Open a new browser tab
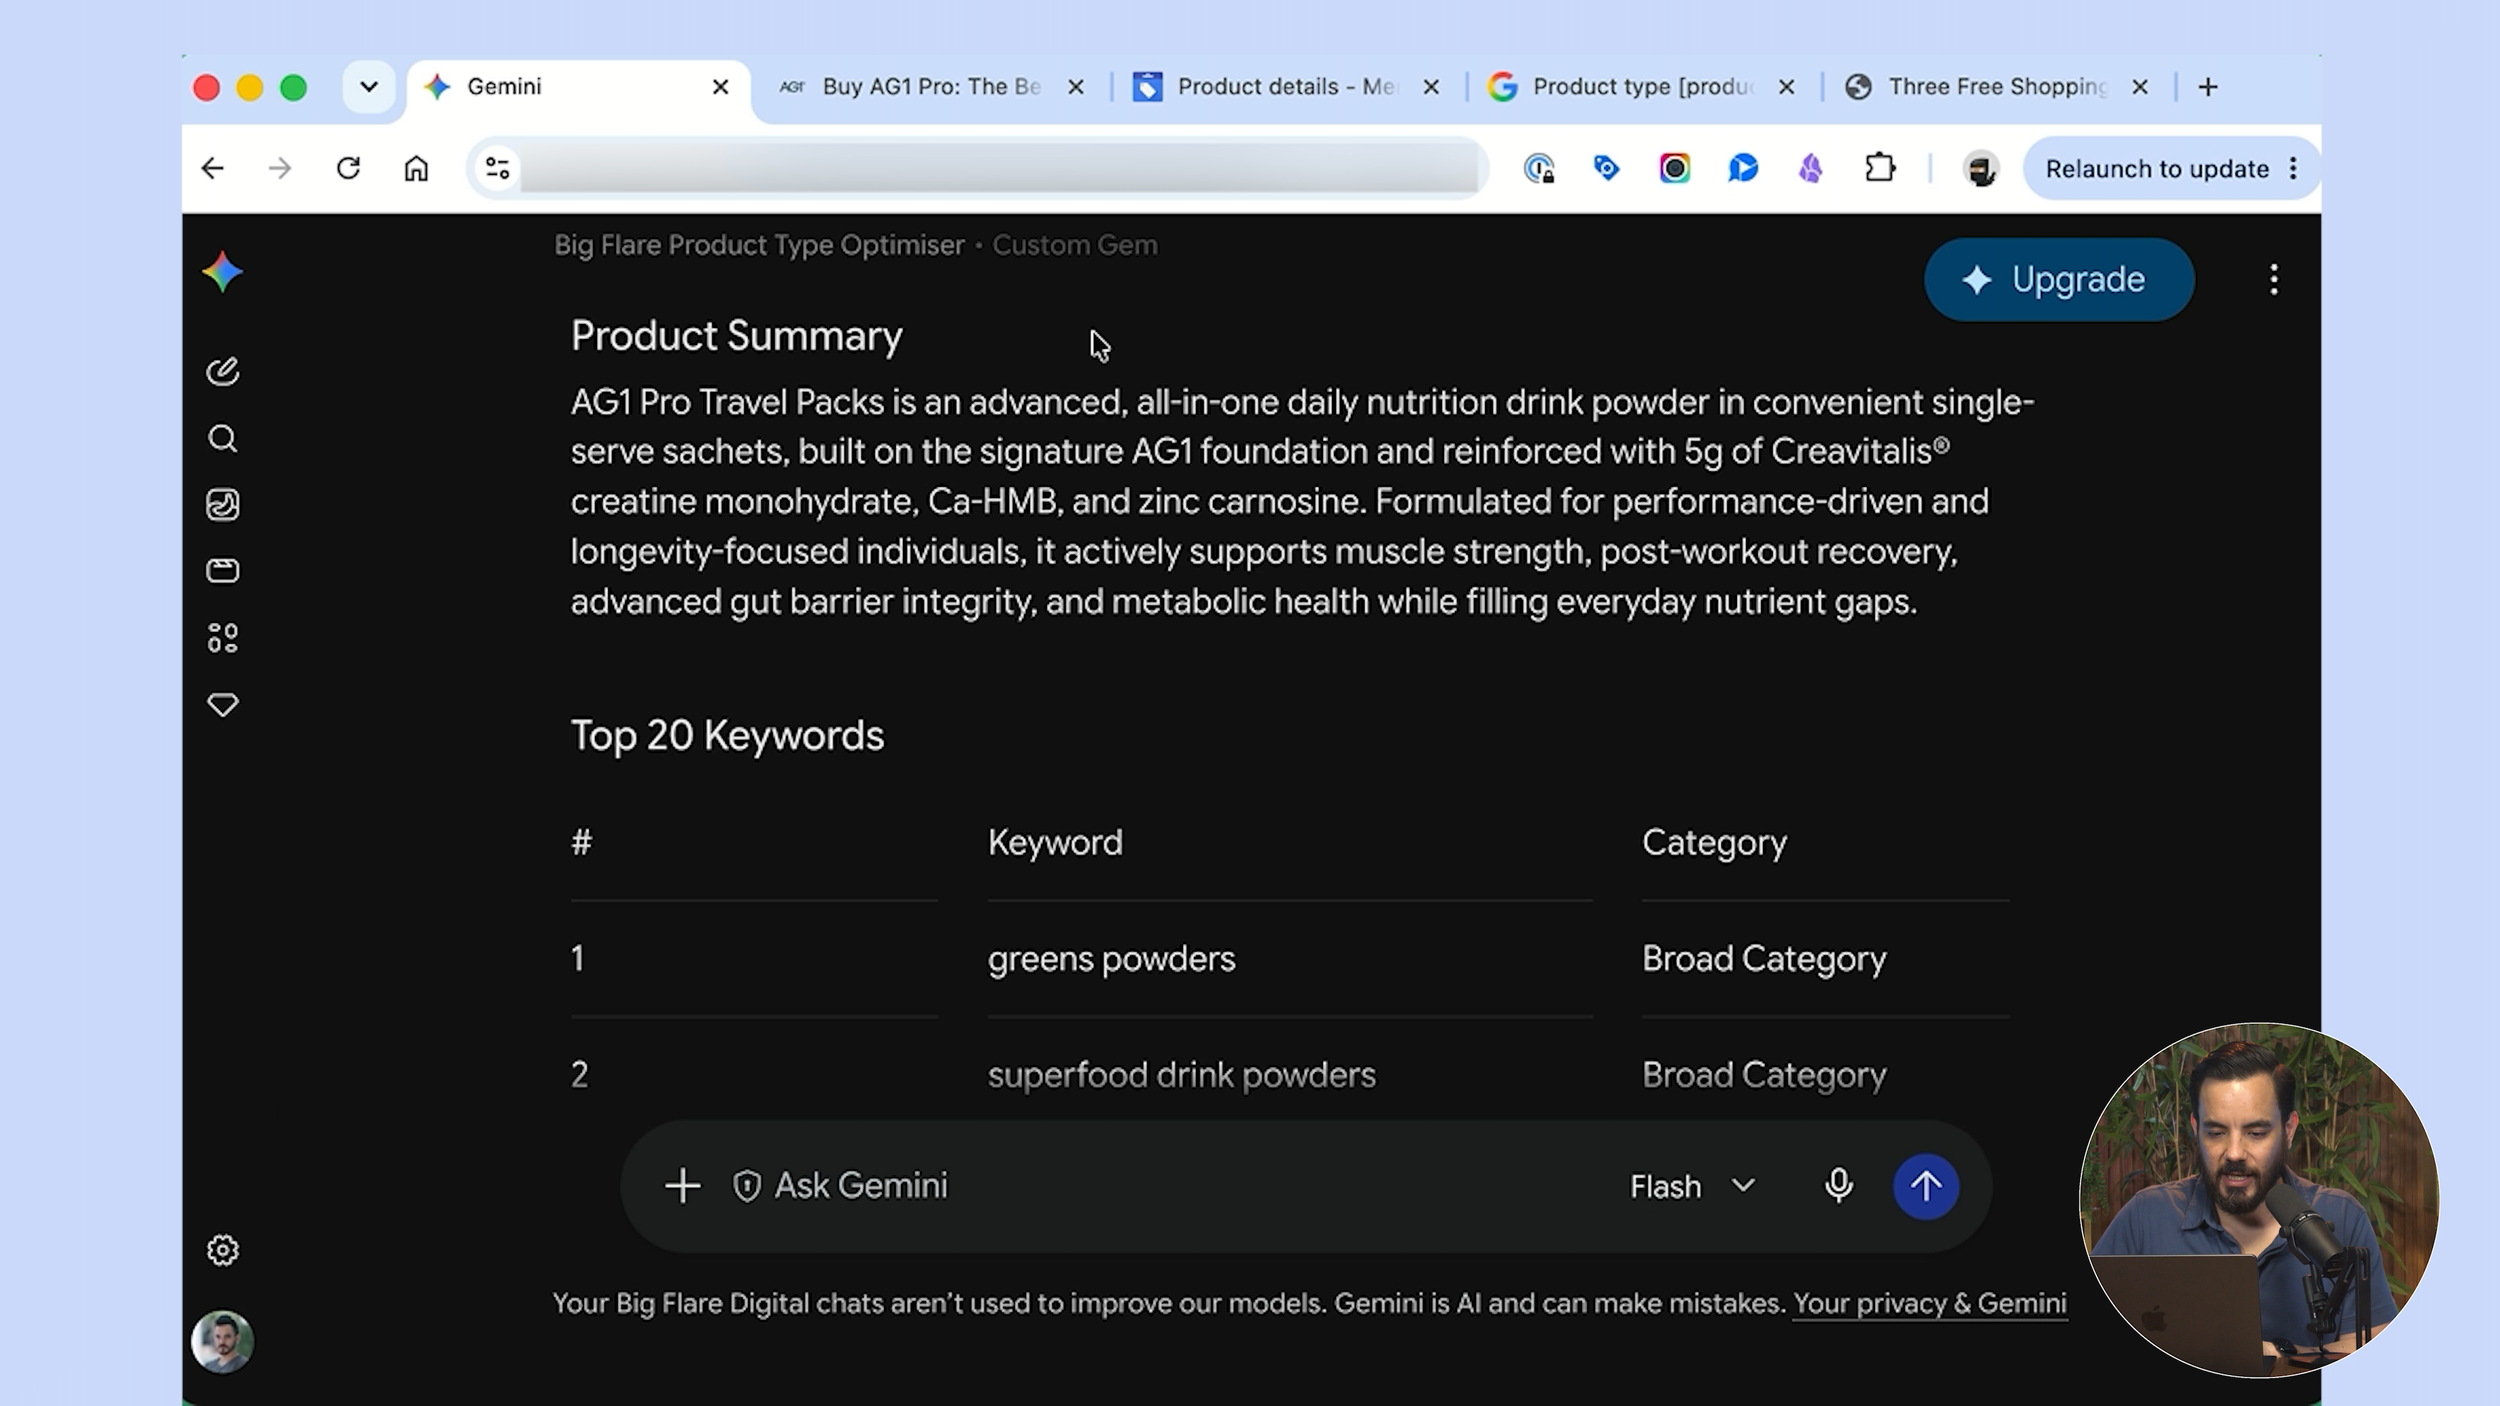This screenshot has height=1406, width=2500. (x=2208, y=87)
